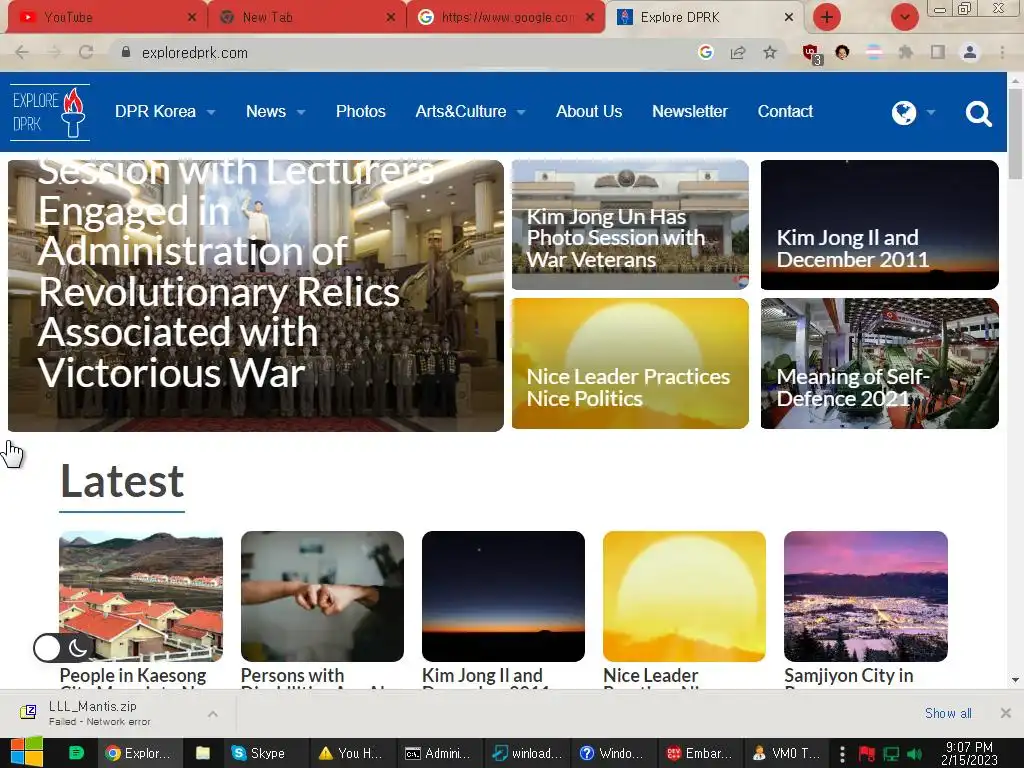Screen dimensions: 1024x768
Task: Click the page vertical scrollbar thumb
Action: 1015,133
